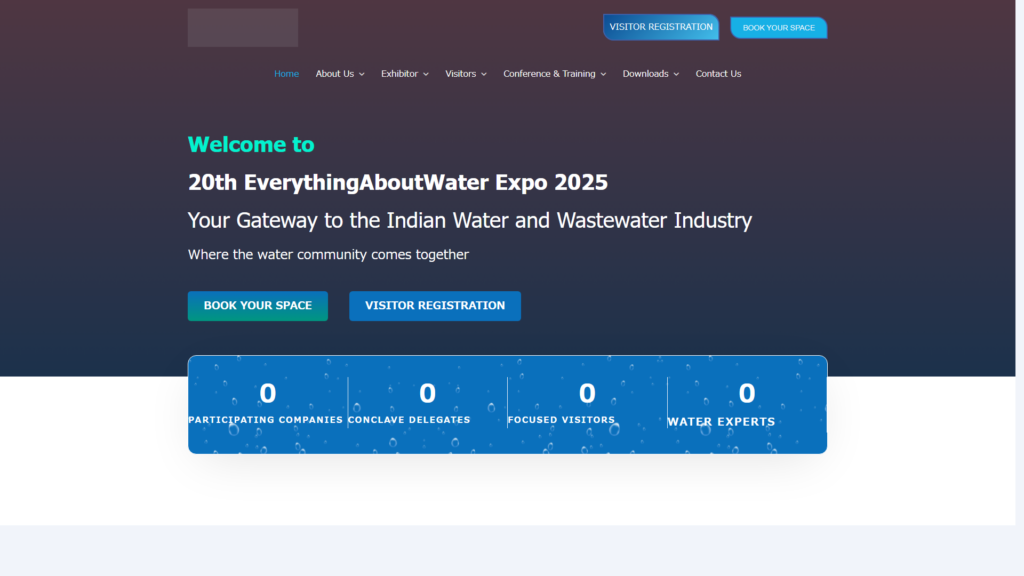
Task: Expand About Us chevron arrow
Action: click(362, 74)
